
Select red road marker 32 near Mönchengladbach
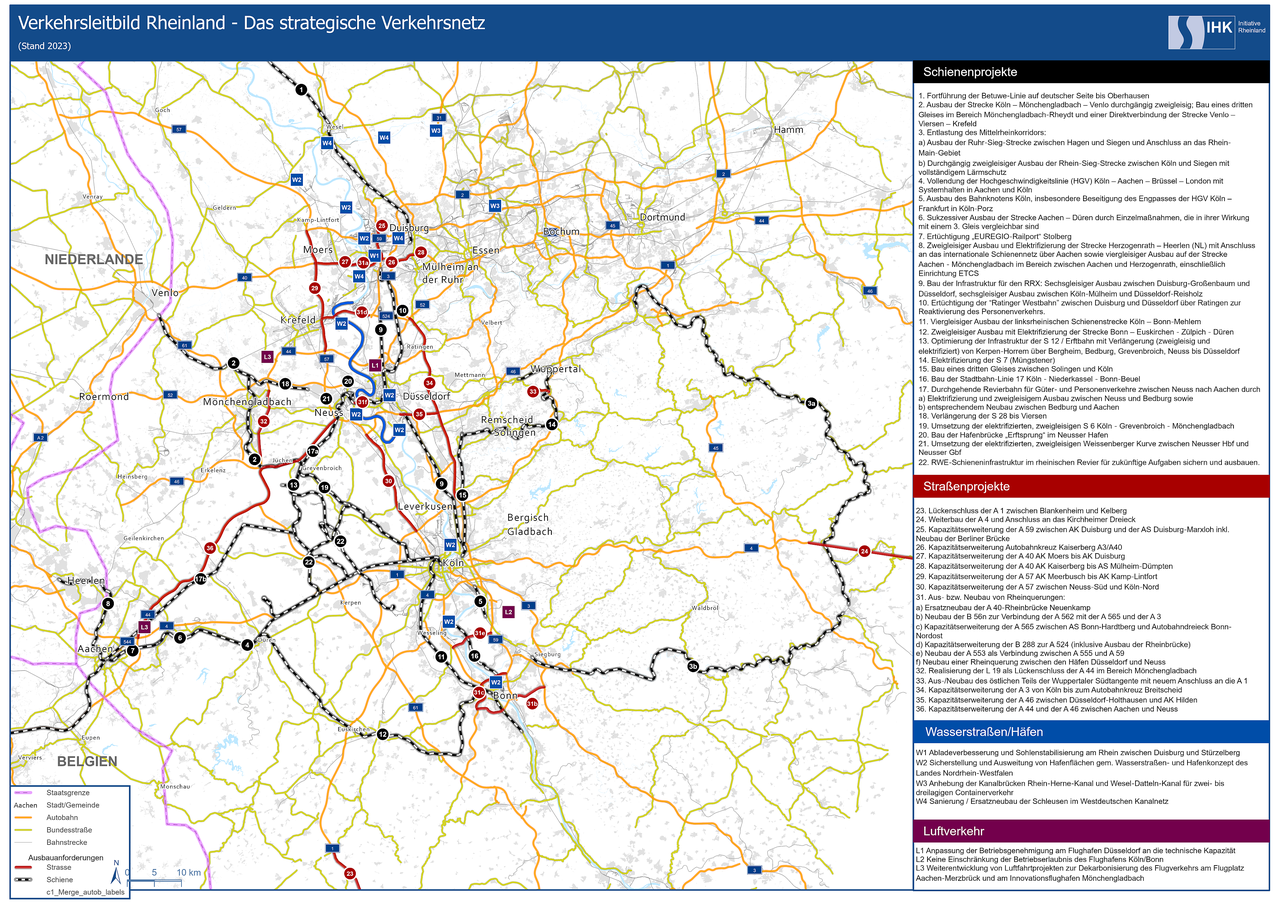263,422
